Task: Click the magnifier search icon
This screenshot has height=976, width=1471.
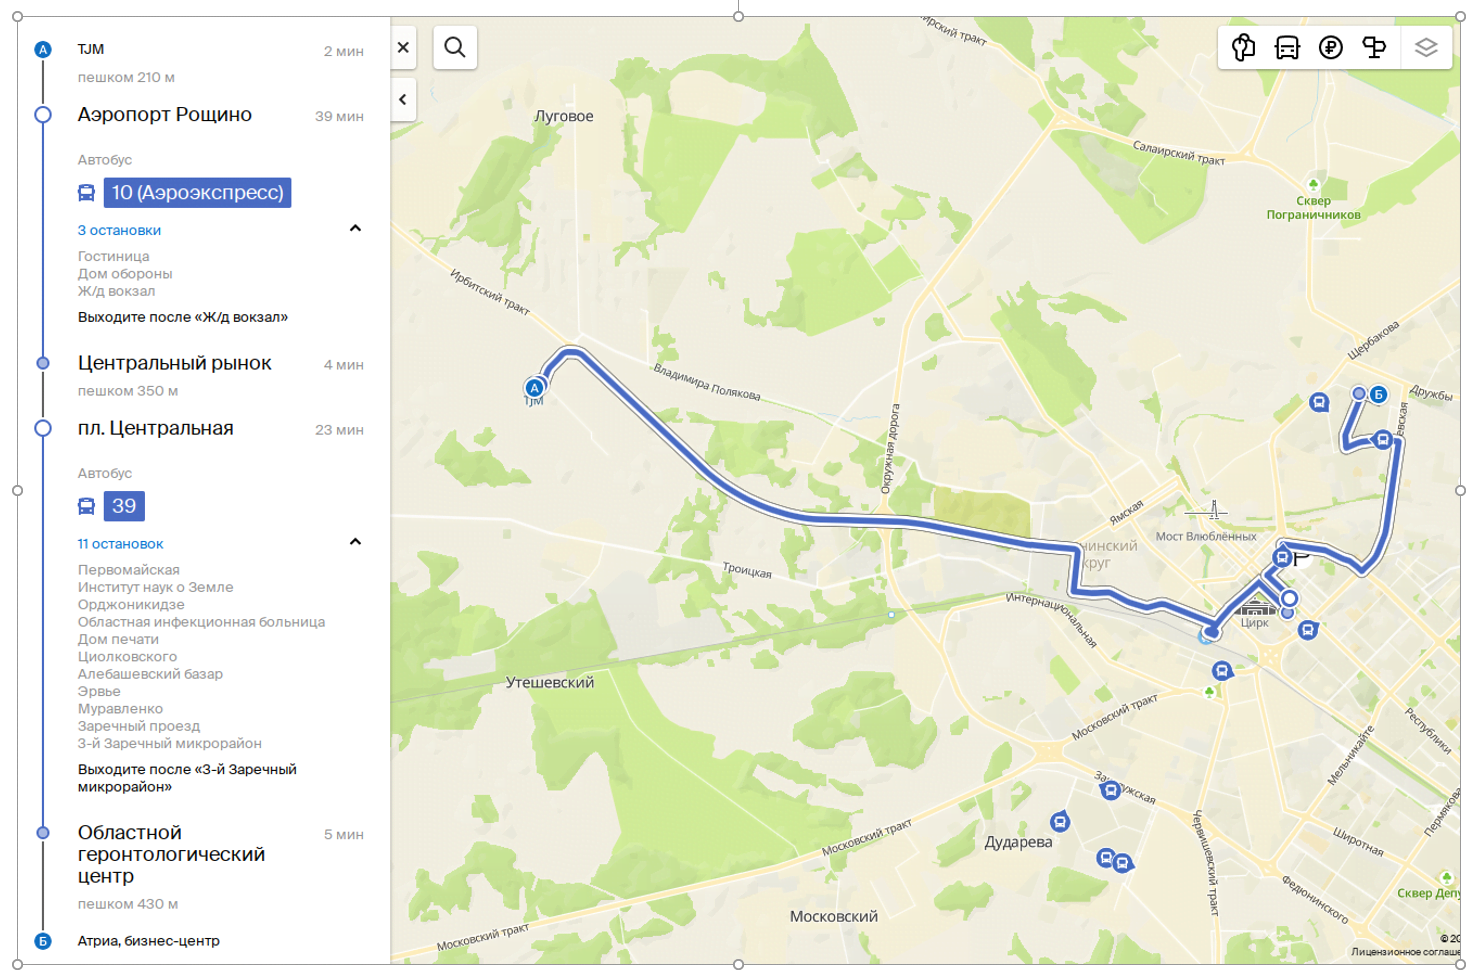Action: [455, 48]
